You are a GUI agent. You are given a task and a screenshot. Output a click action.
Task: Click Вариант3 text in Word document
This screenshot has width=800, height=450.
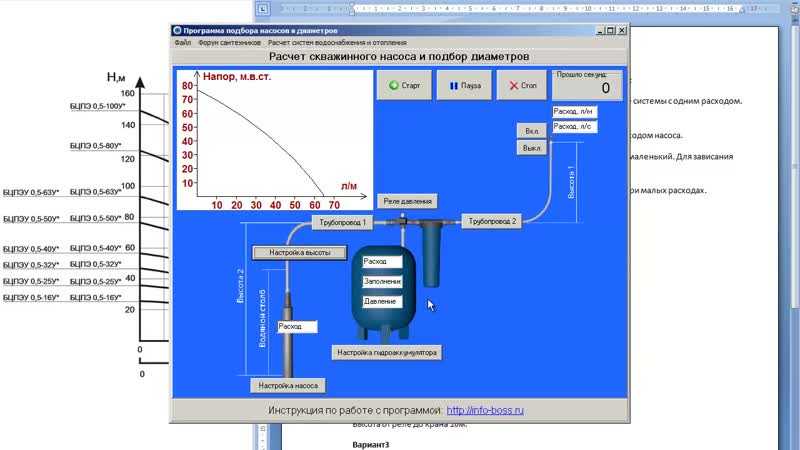coord(371,445)
